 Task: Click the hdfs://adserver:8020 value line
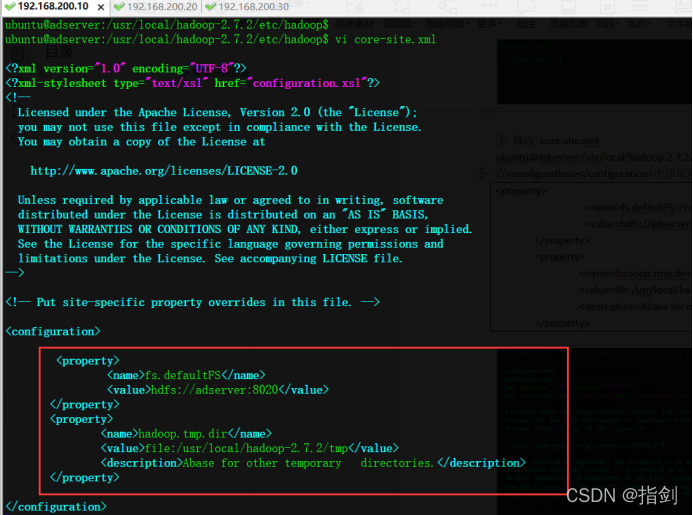pos(218,390)
